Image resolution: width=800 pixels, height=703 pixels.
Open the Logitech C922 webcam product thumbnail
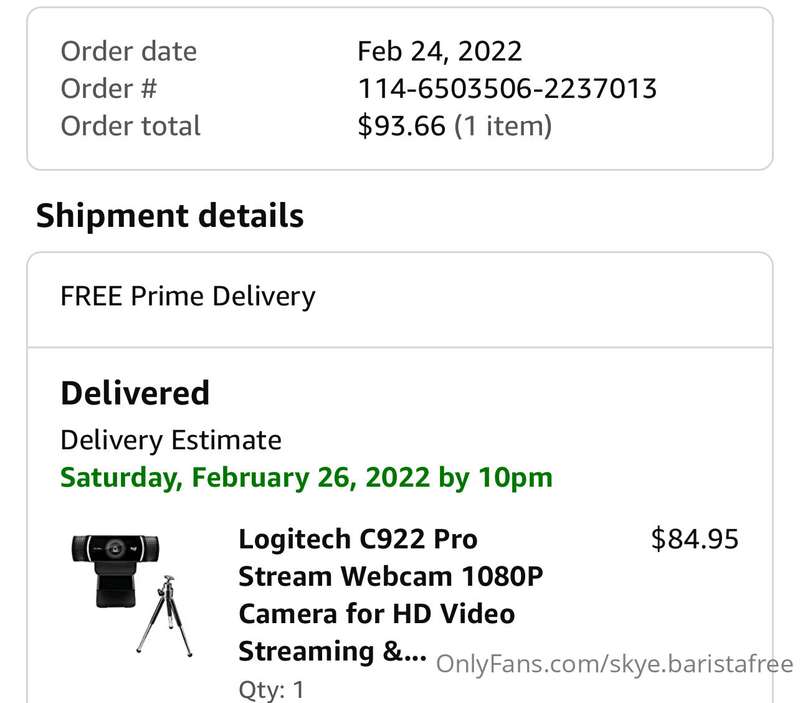(132, 594)
